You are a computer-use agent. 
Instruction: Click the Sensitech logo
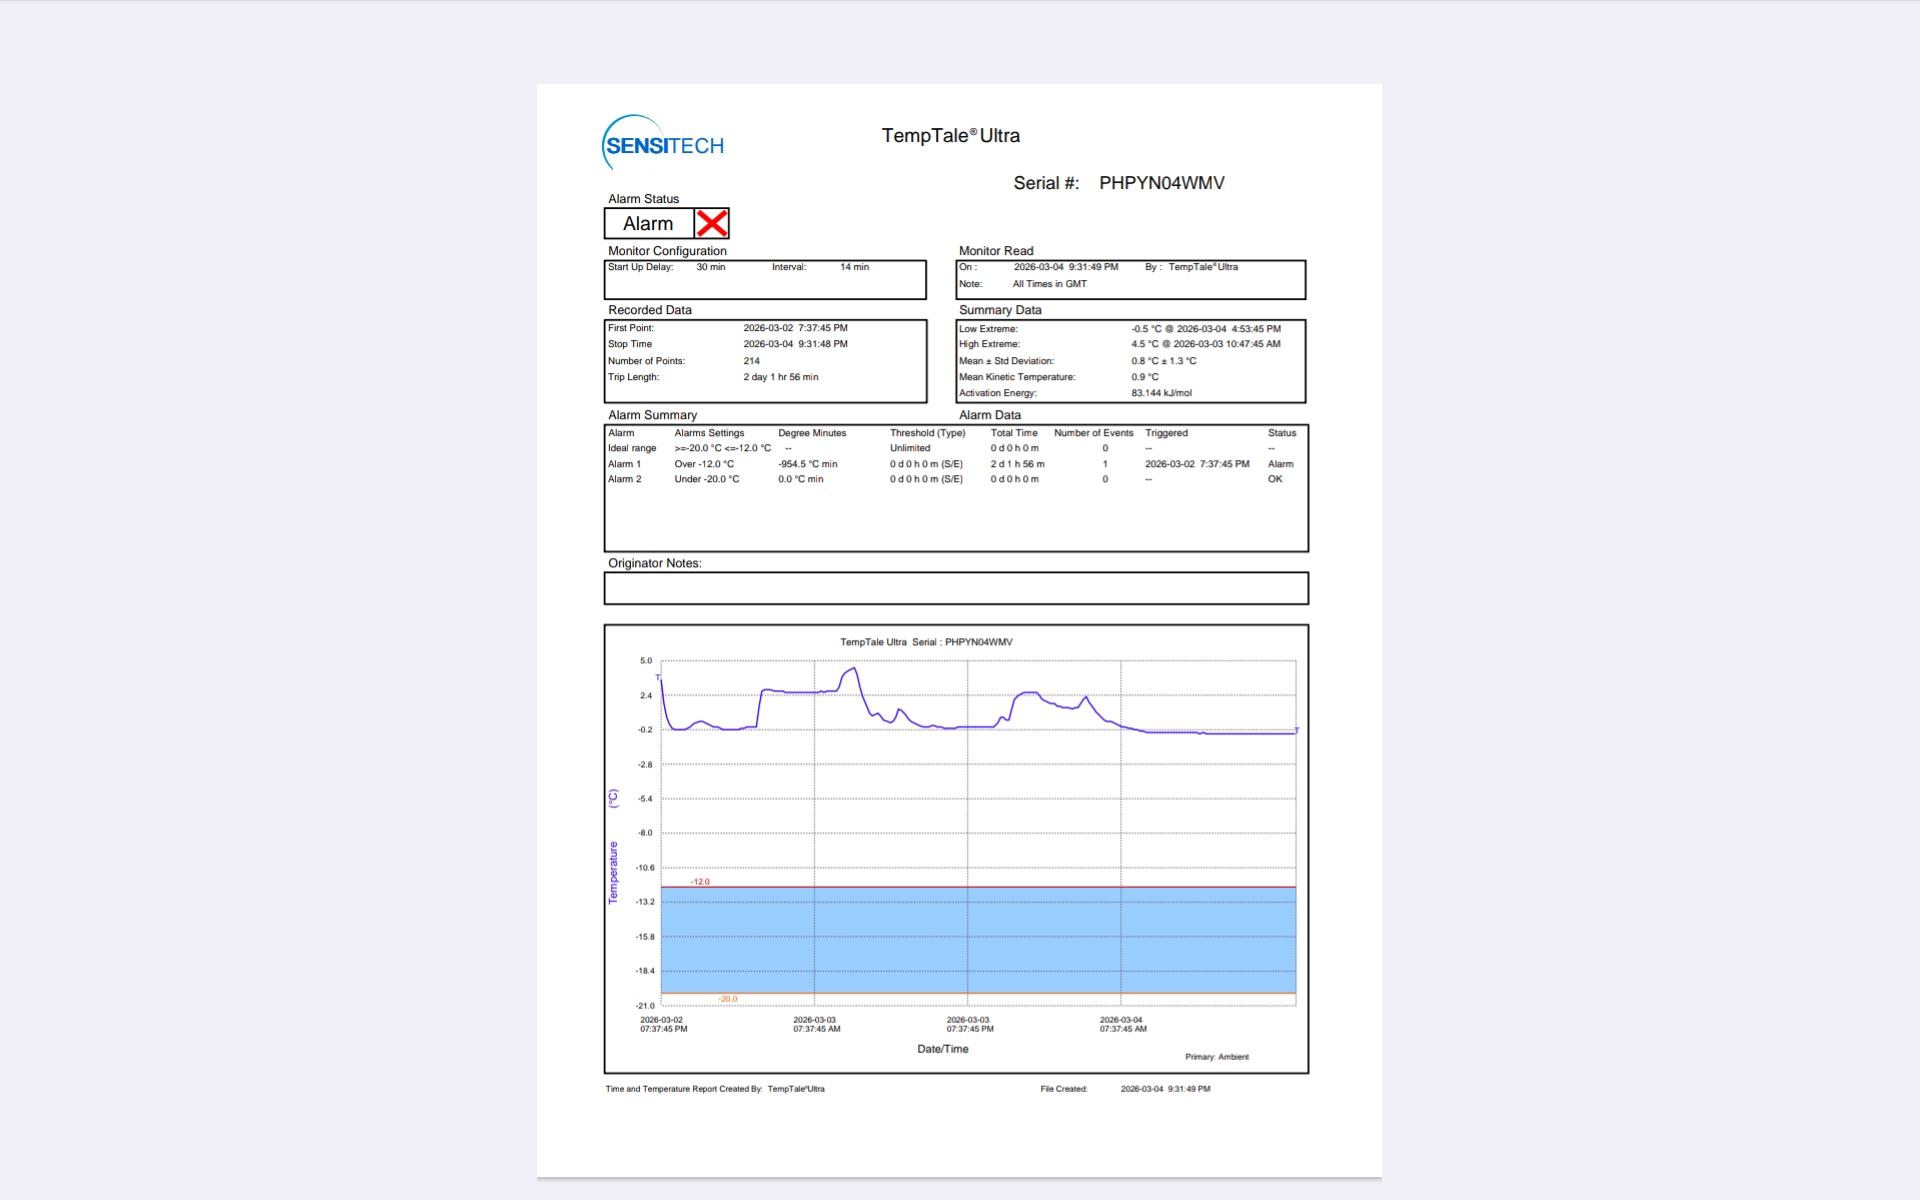pos(663,144)
